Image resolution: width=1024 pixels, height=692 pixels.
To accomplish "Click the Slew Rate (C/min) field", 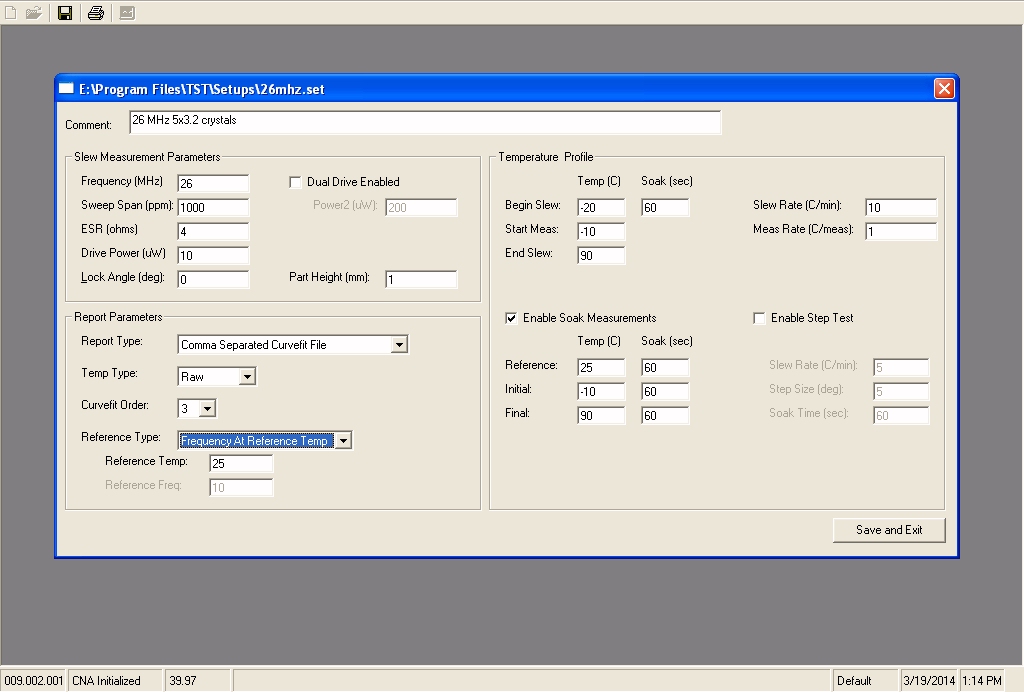I will coord(900,207).
